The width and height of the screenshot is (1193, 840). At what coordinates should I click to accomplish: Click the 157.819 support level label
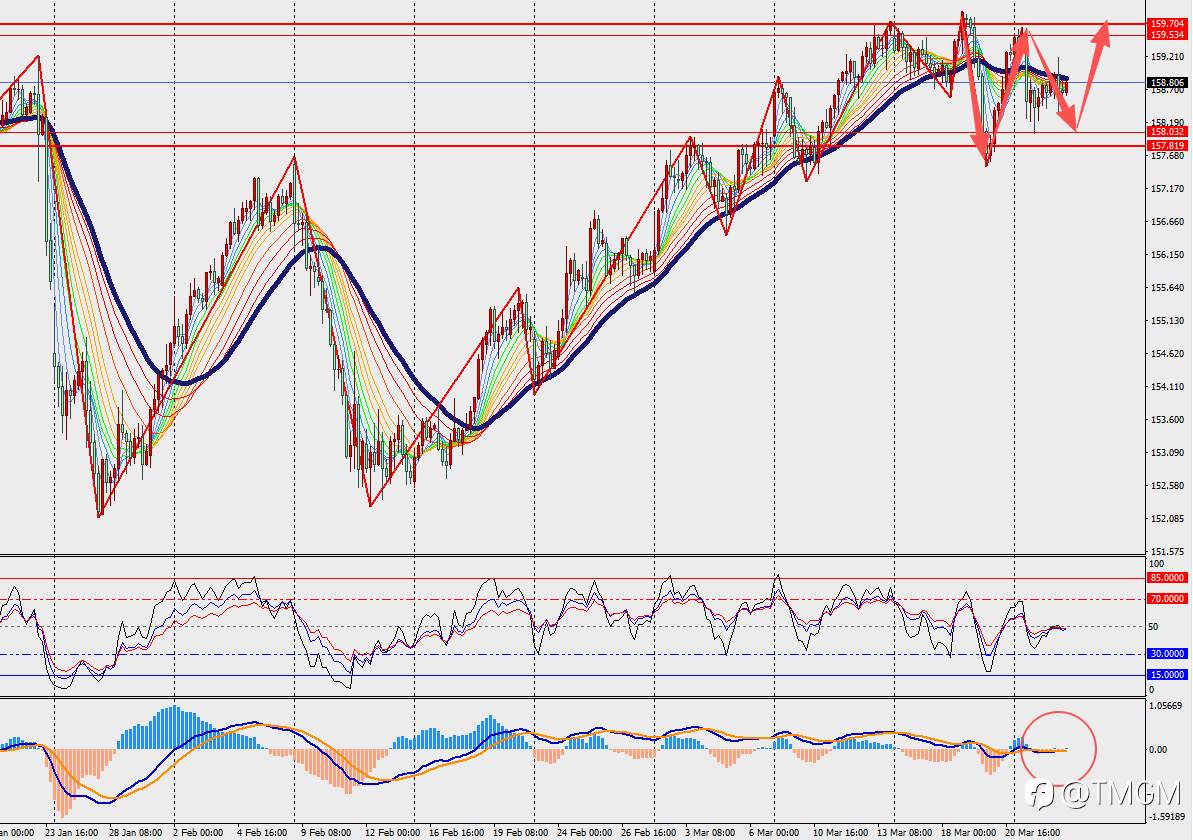1167,145
